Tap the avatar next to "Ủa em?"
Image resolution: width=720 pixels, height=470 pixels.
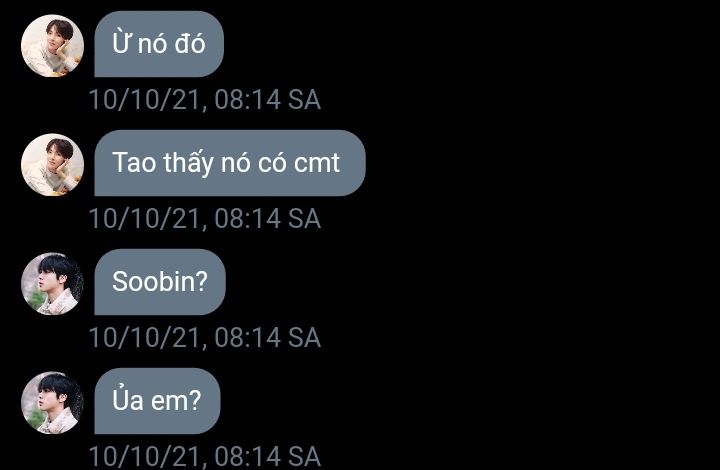coord(52,403)
